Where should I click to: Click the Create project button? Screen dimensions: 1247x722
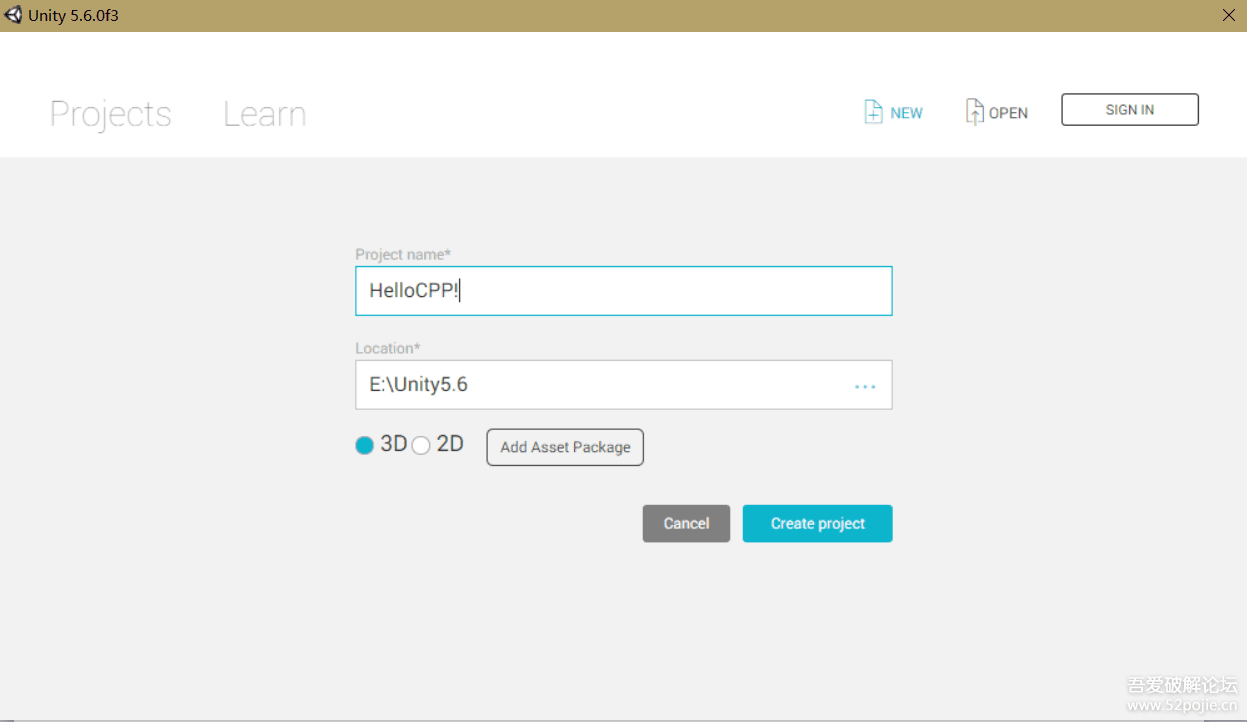coord(817,524)
